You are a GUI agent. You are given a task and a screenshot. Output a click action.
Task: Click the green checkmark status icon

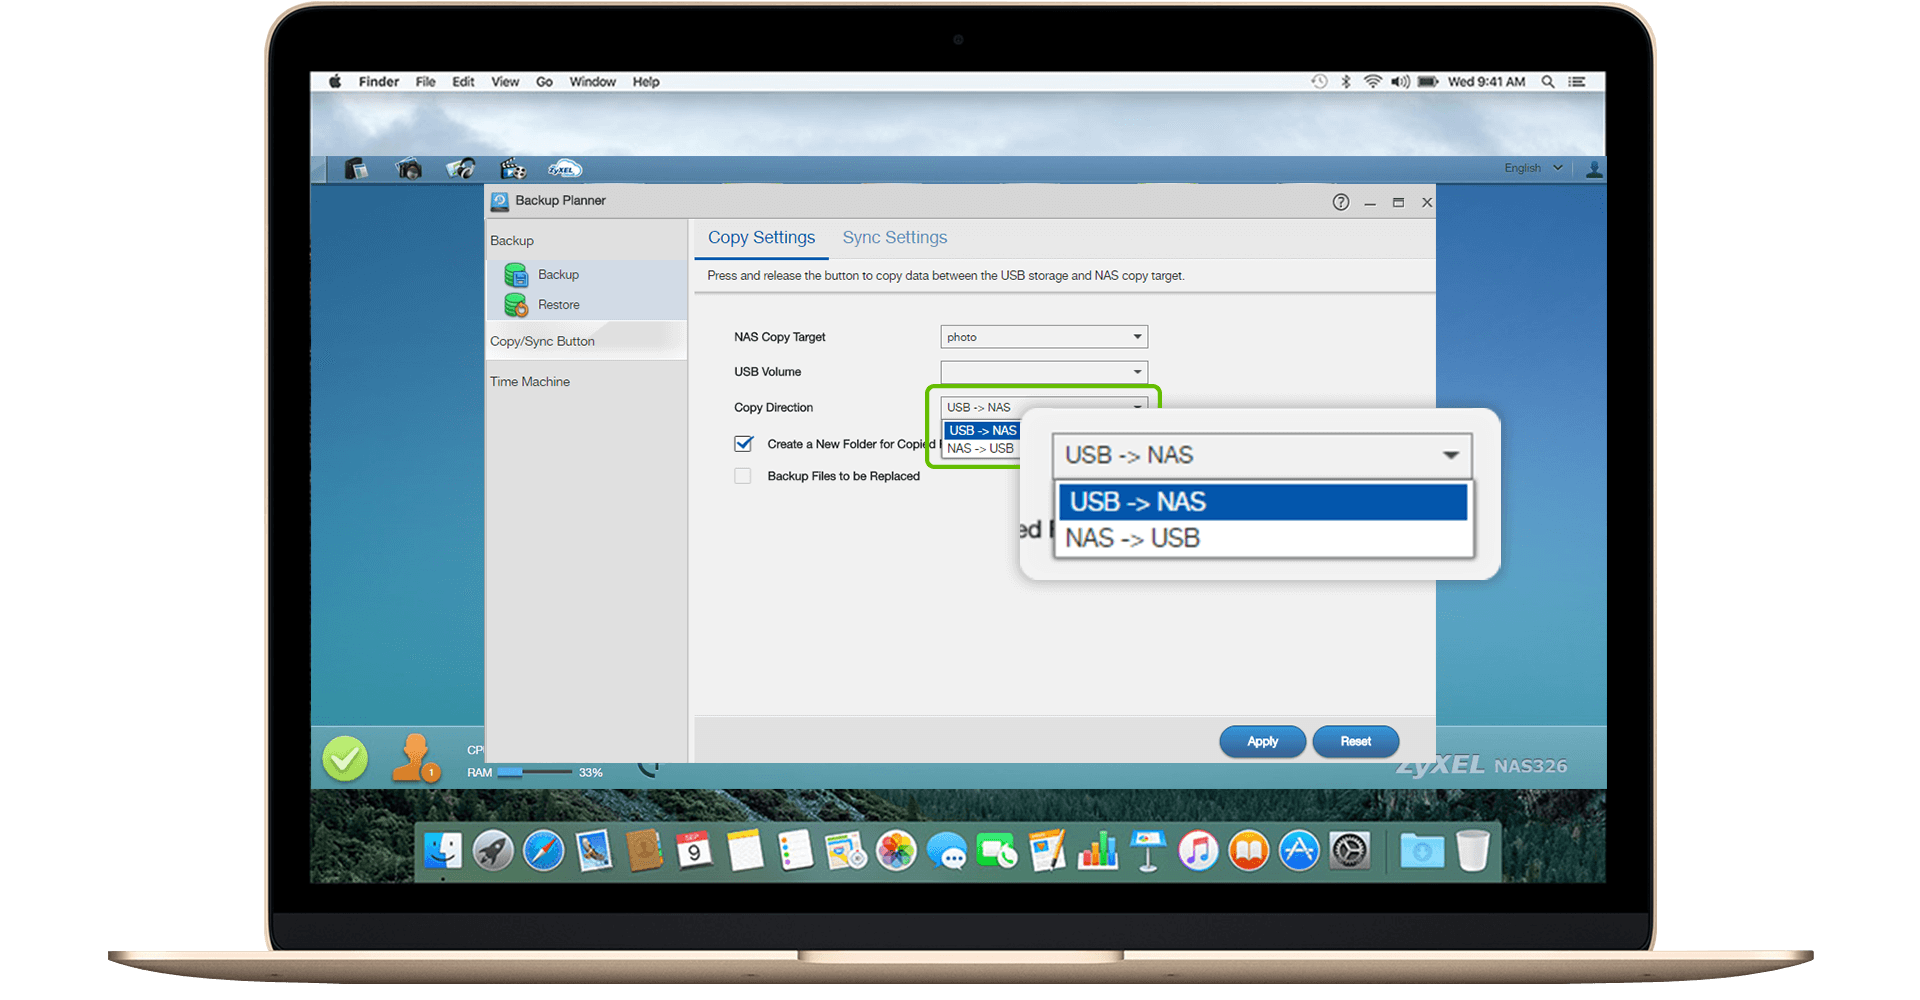tap(345, 759)
